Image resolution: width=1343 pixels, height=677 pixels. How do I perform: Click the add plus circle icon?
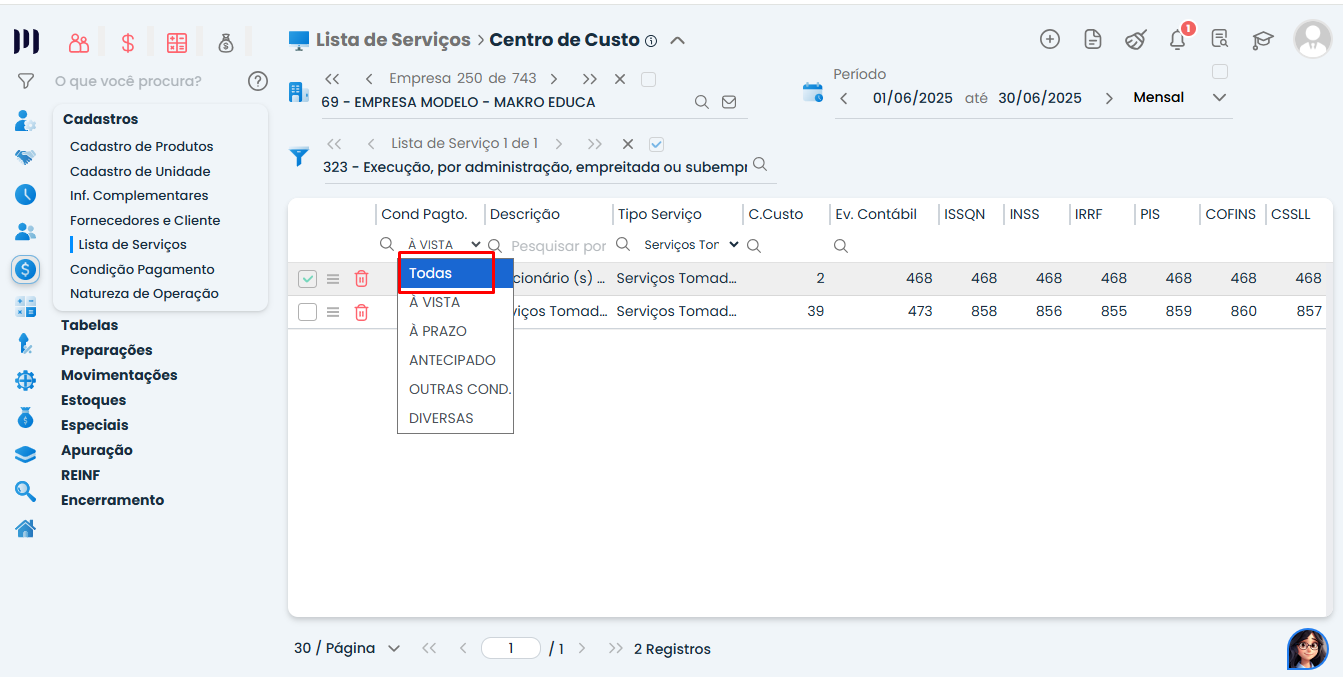pos(1050,39)
